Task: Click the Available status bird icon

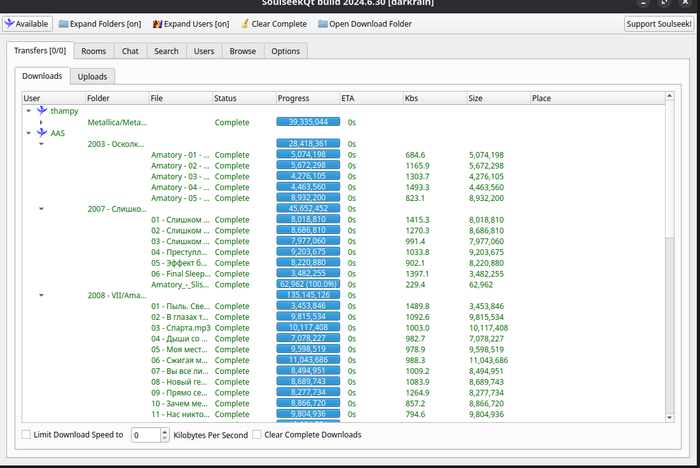Action: pos(9,24)
